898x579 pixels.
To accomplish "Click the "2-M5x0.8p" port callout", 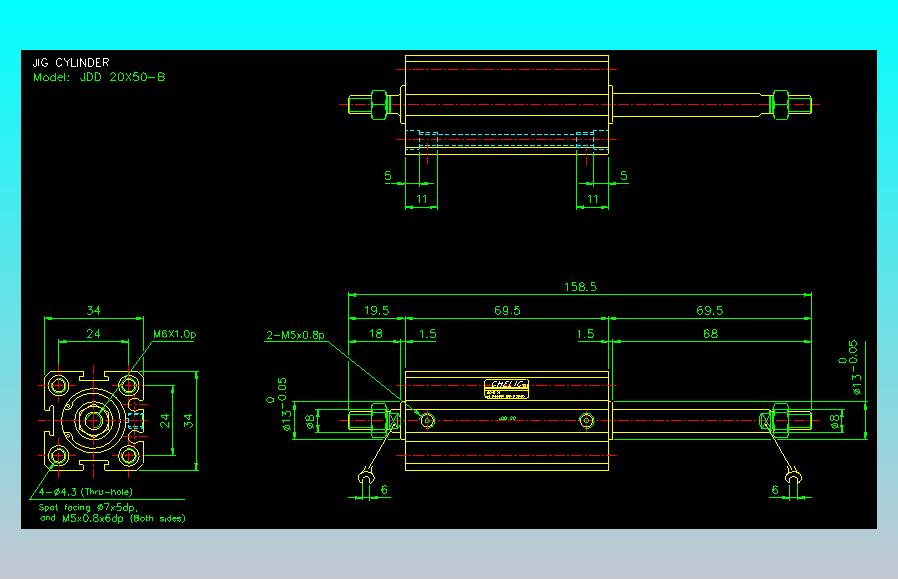I will click(x=295, y=335).
